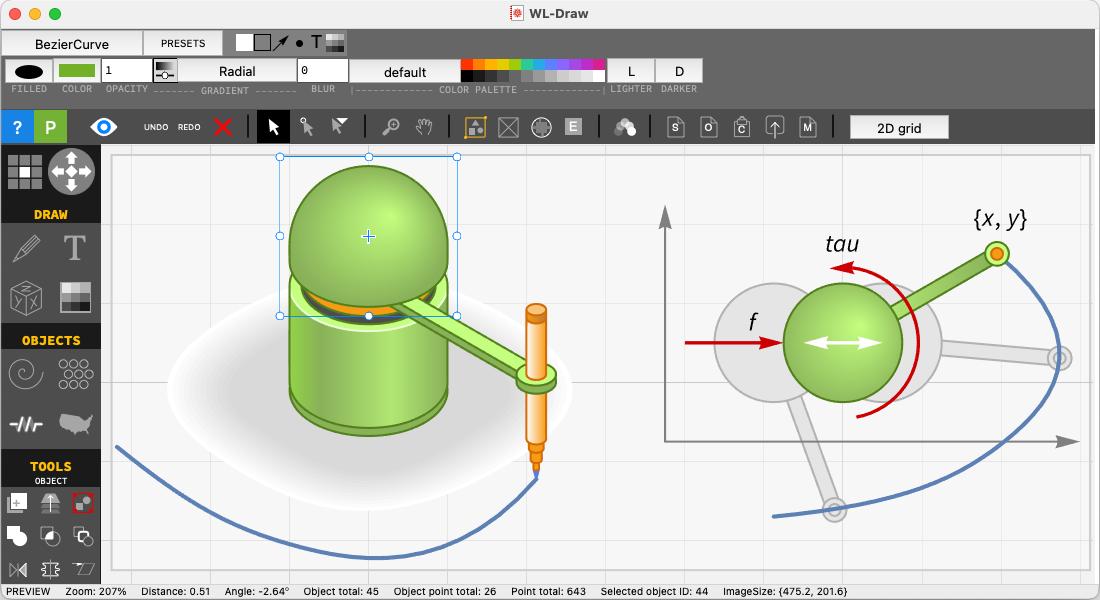The image size is (1100, 600).
Task: Click the UNDO button
Action: 156,127
